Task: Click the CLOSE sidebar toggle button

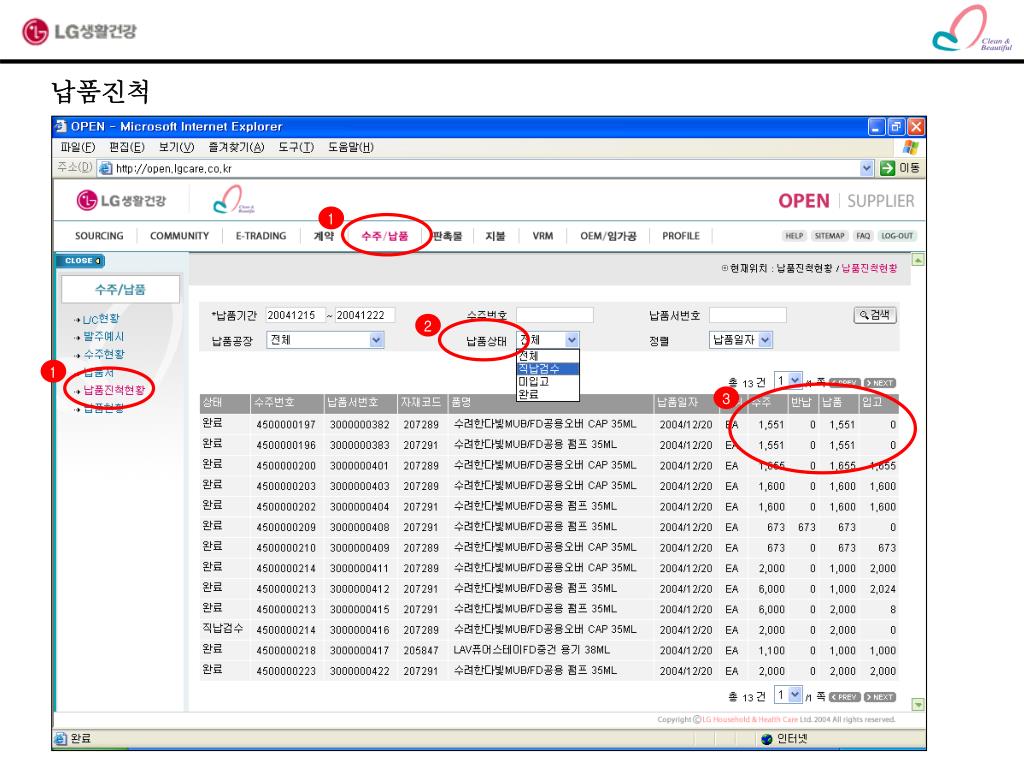Action: [81, 261]
